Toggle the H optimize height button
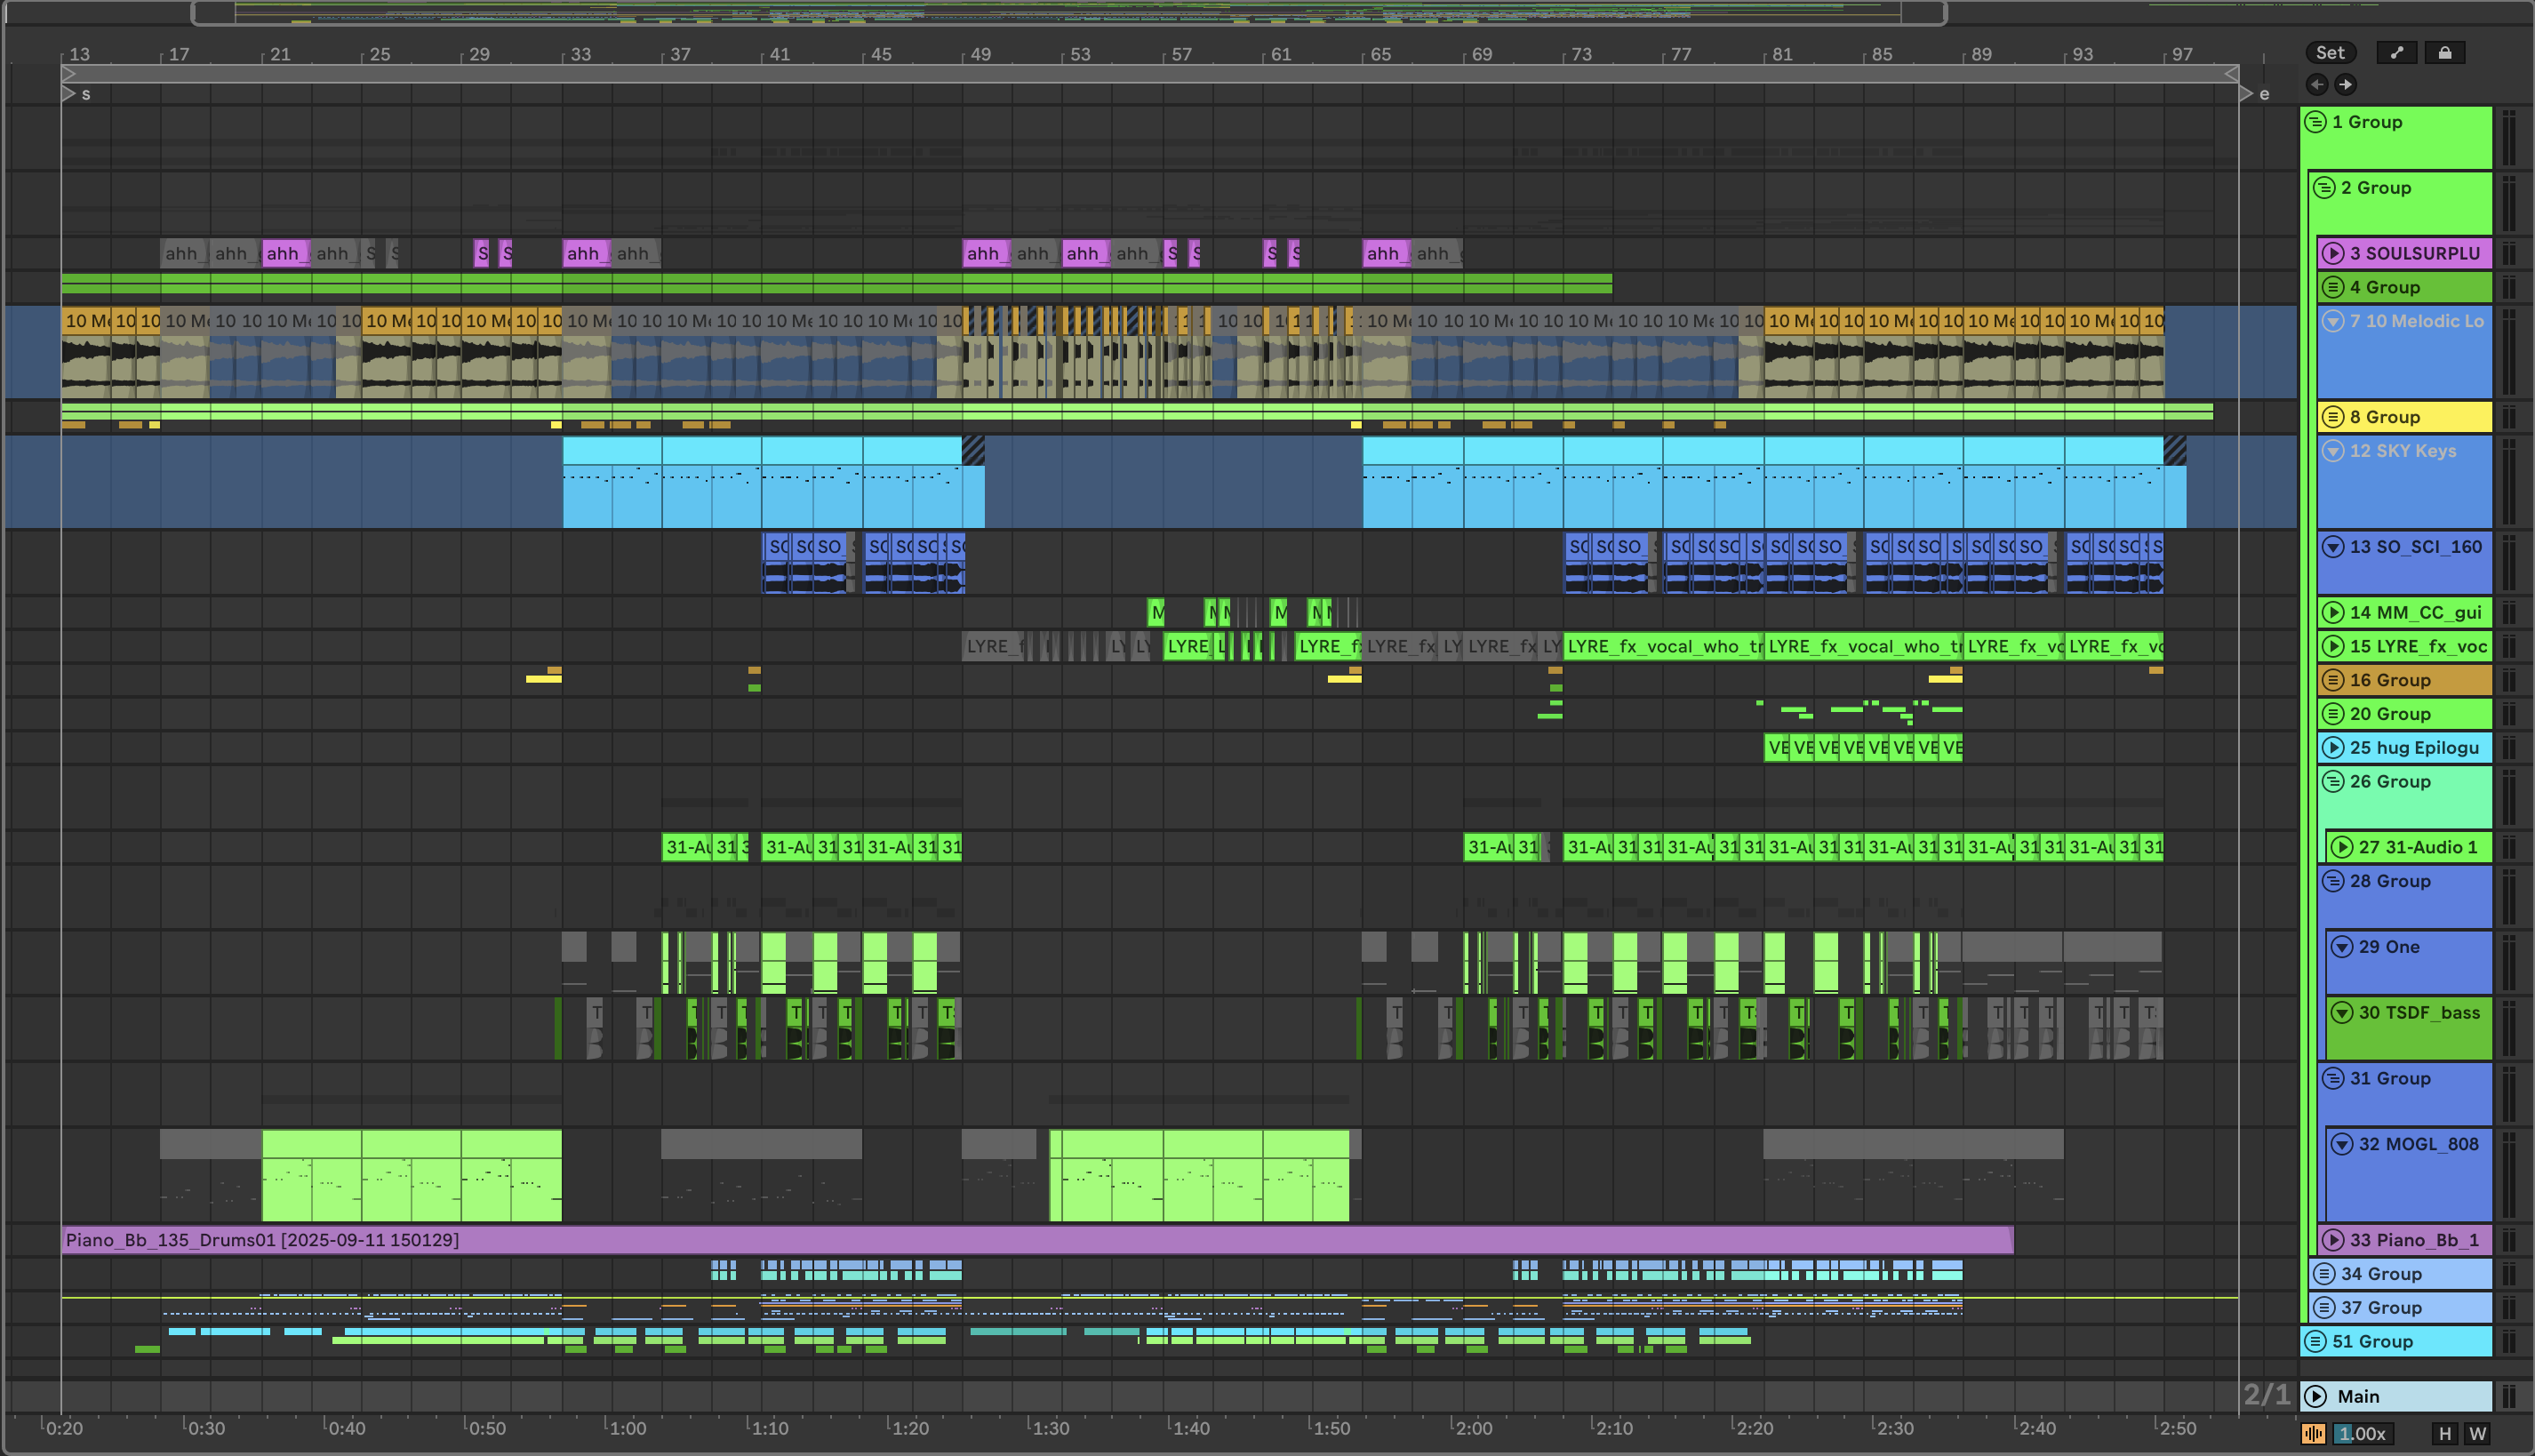 [x=2445, y=1433]
